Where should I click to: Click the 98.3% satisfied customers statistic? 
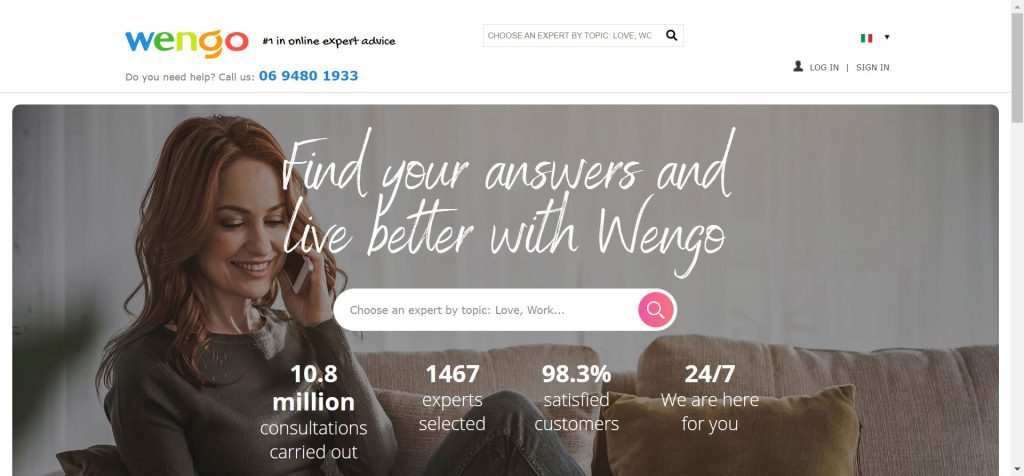point(577,398)
